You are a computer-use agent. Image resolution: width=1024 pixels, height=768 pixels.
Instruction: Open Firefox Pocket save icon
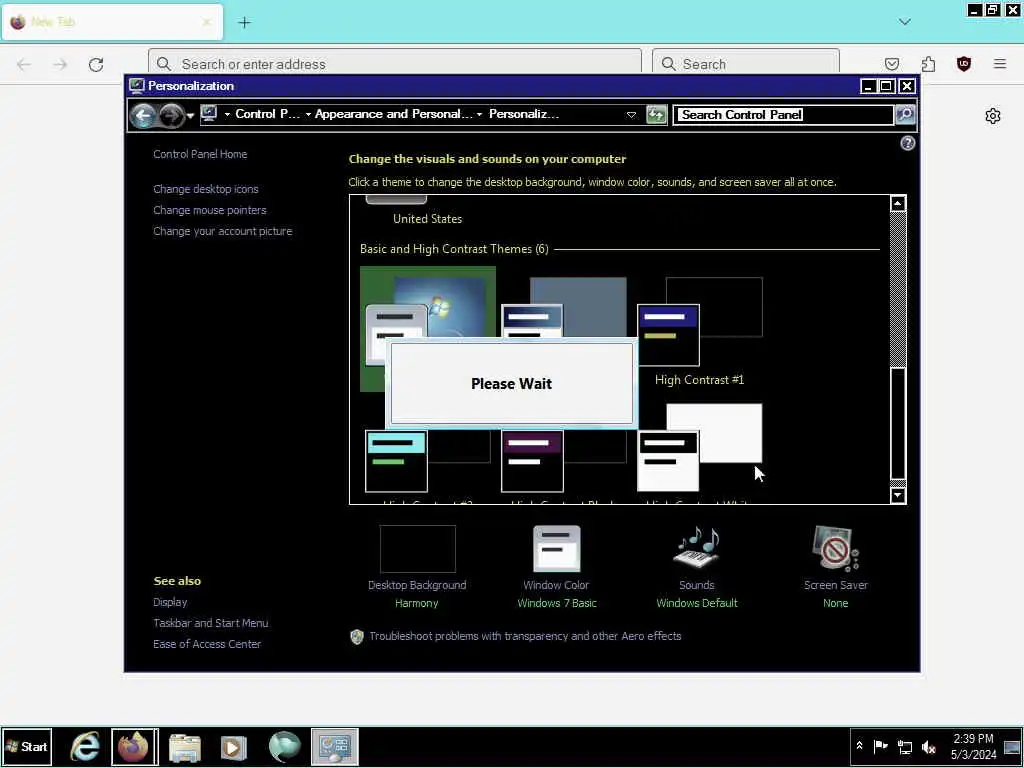coord(891,64)
